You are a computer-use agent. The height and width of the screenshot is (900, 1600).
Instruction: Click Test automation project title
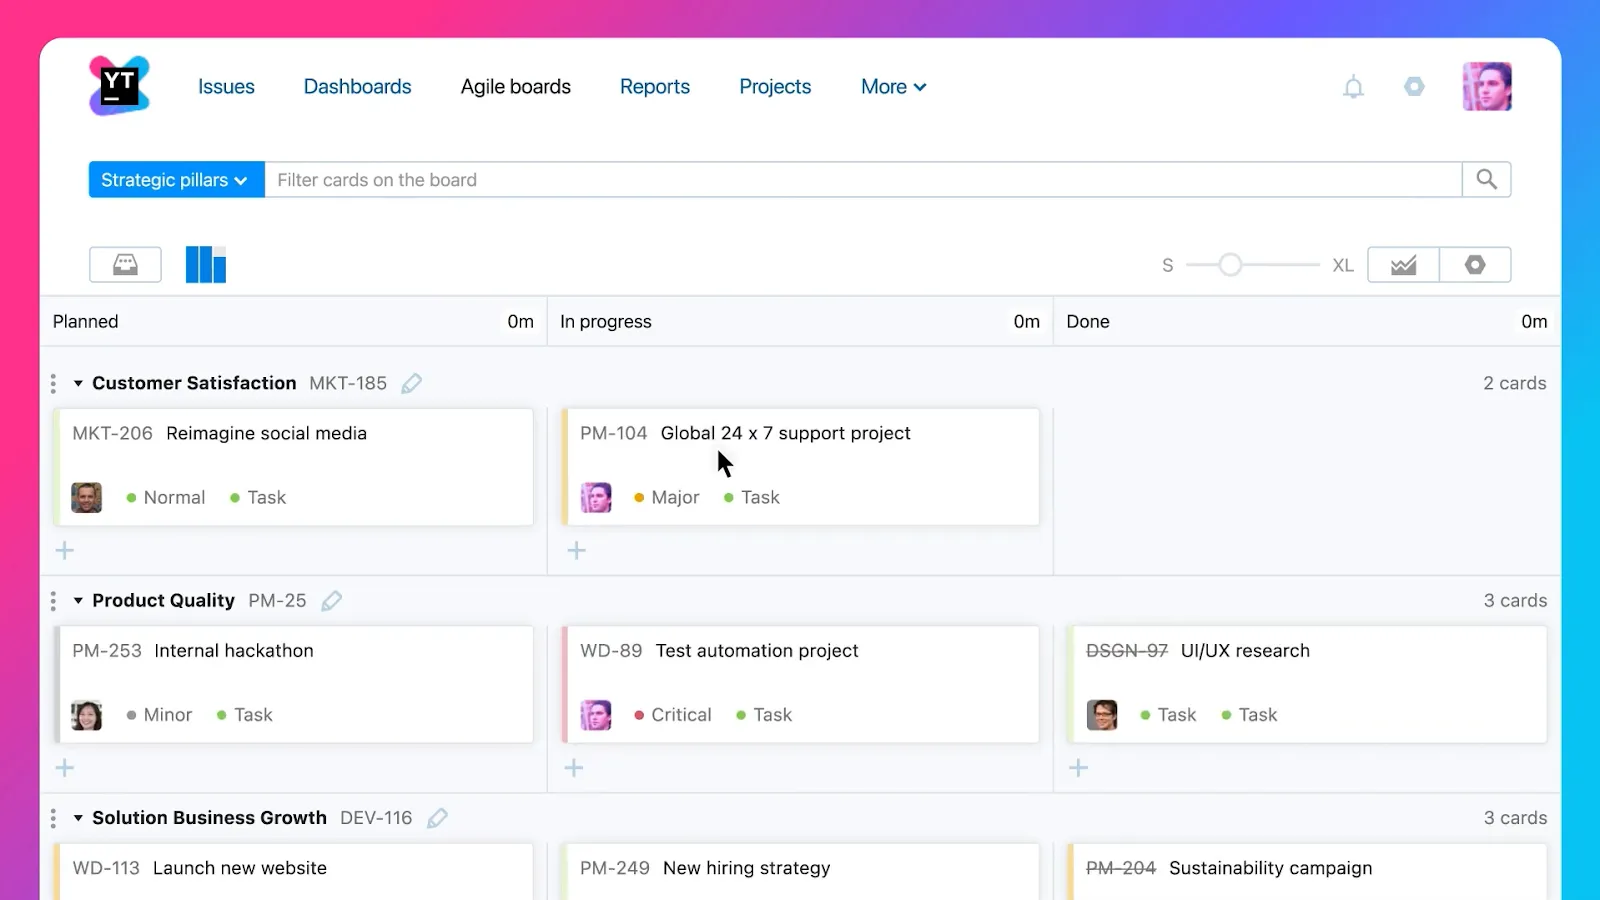pos(757,651)
